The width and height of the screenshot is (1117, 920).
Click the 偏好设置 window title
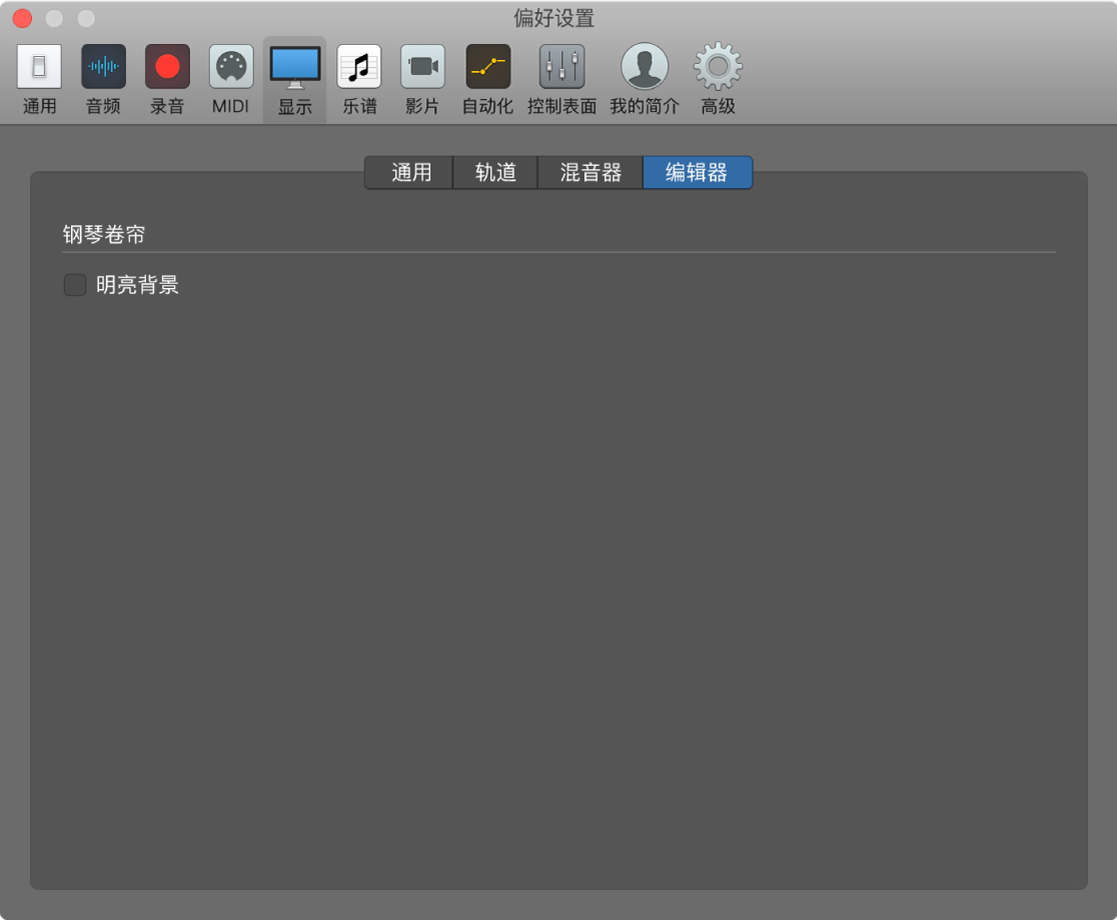(554, 18)
